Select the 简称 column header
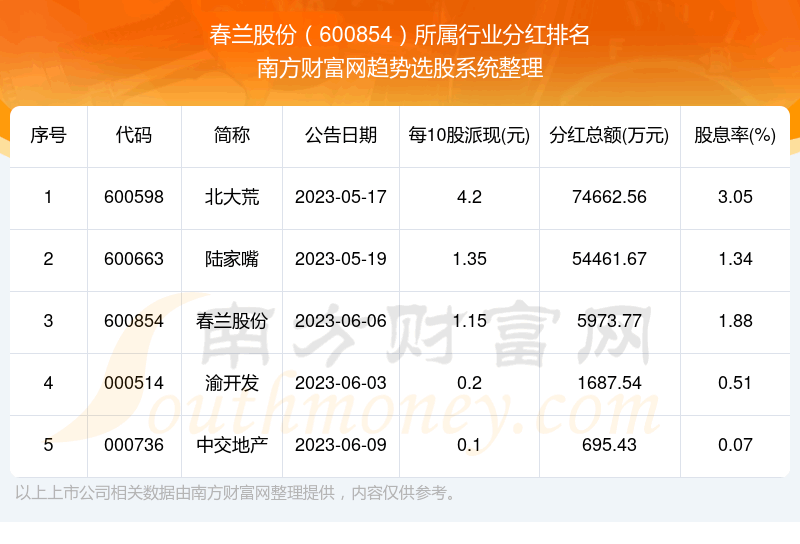Viewport: 800px width, 544px height. (232, 135)
